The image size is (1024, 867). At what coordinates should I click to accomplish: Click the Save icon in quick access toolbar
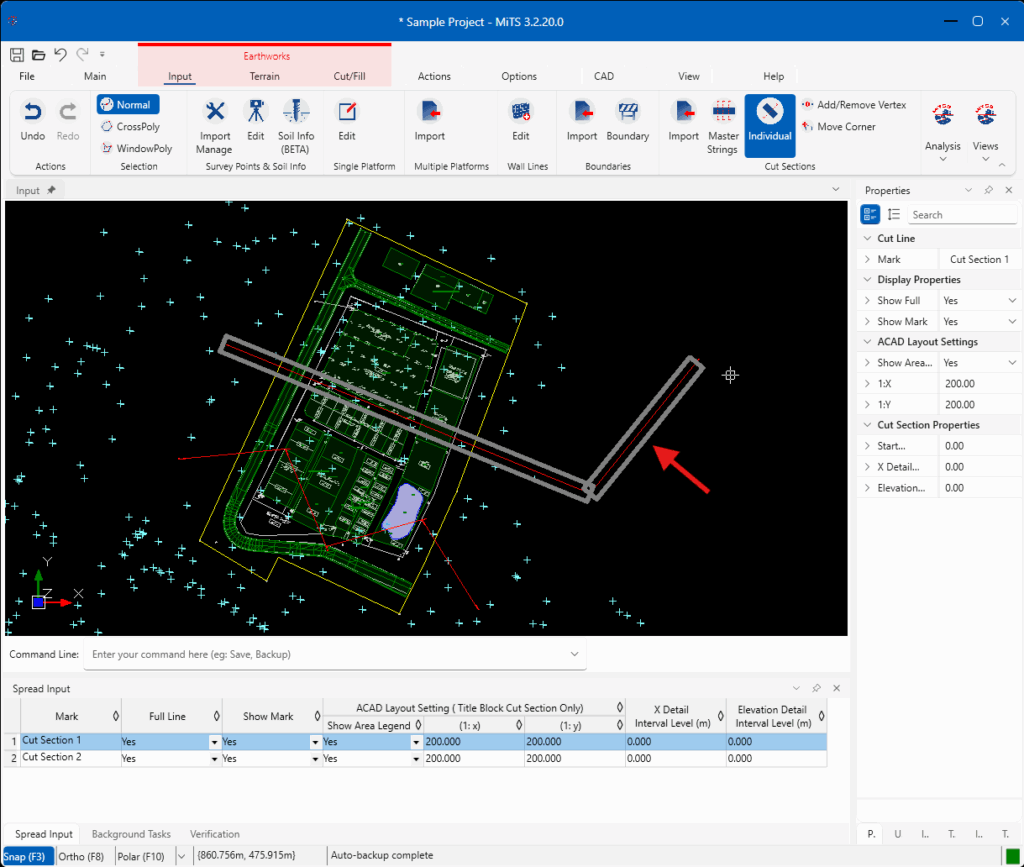pos(17,55)
